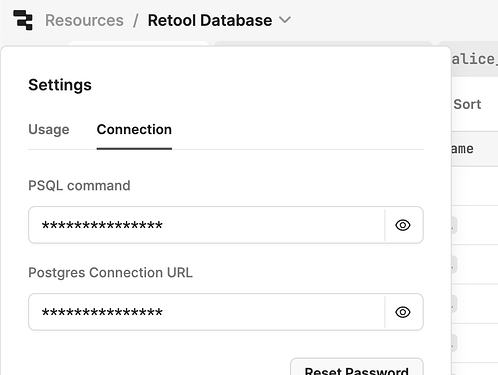Click the Settings heading

click(60, 85)
